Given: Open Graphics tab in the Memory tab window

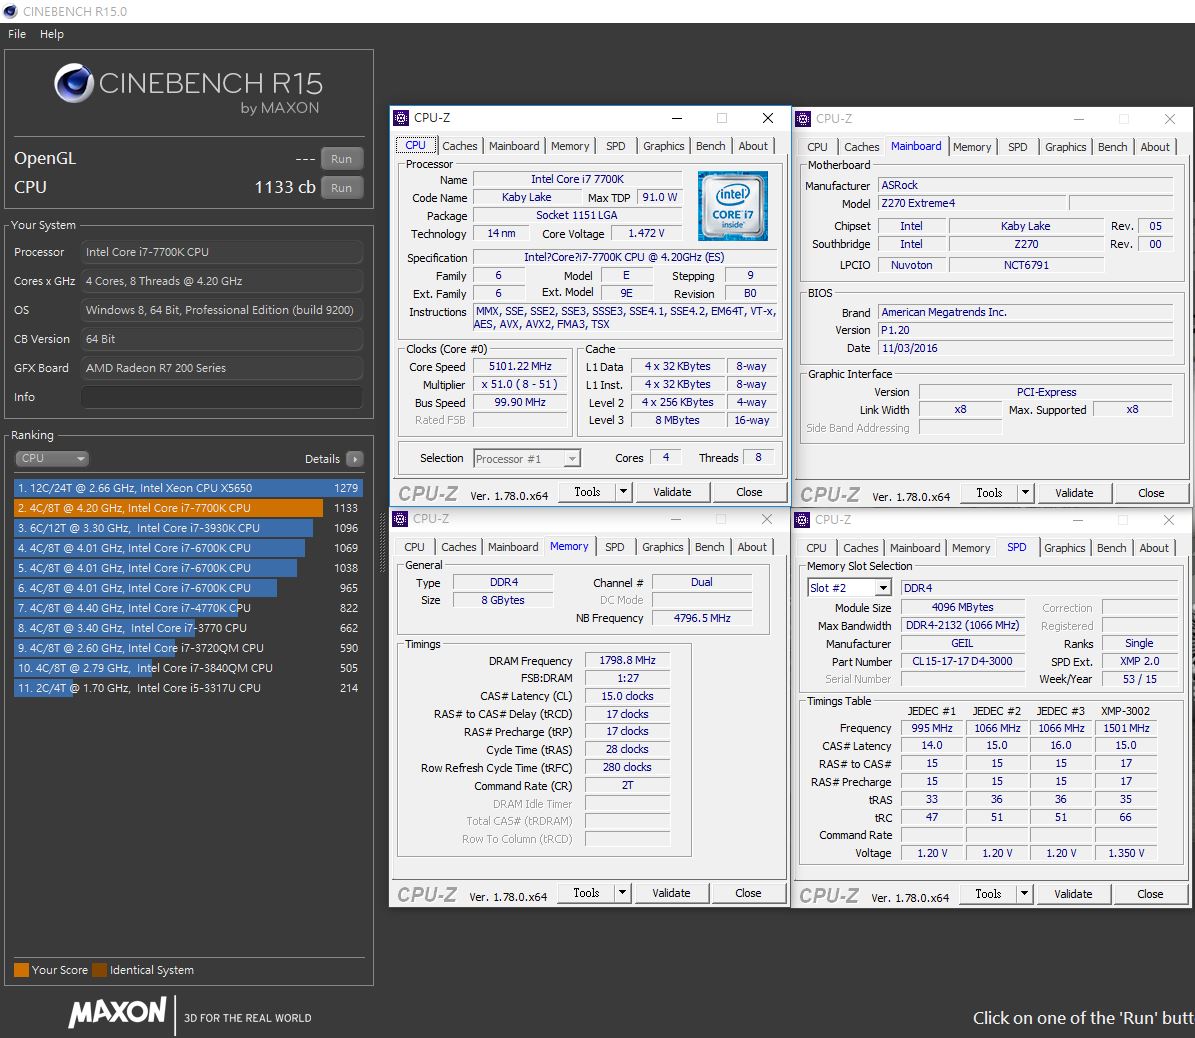Looking at the screenshot, I should [663, 546].
